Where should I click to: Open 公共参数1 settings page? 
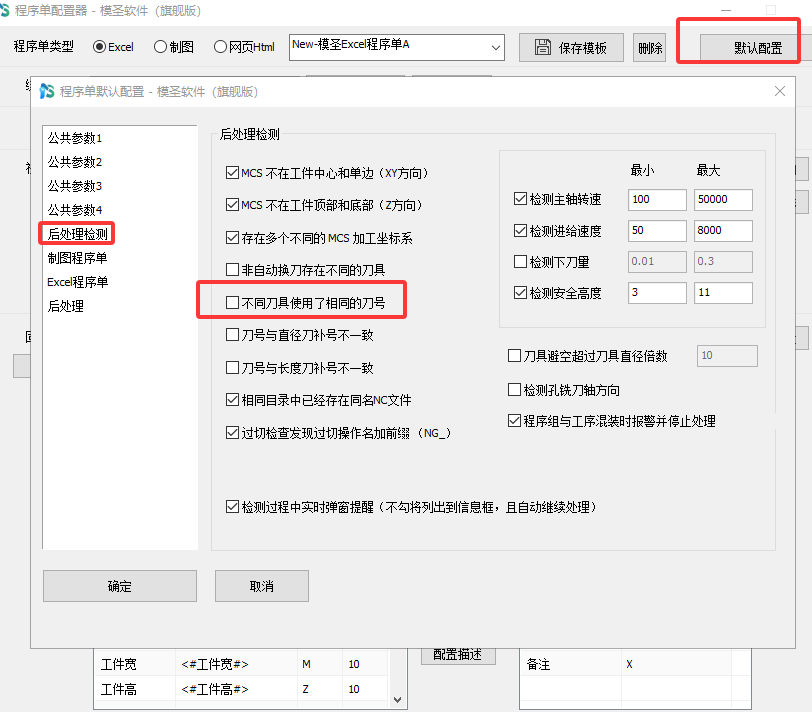75,138
